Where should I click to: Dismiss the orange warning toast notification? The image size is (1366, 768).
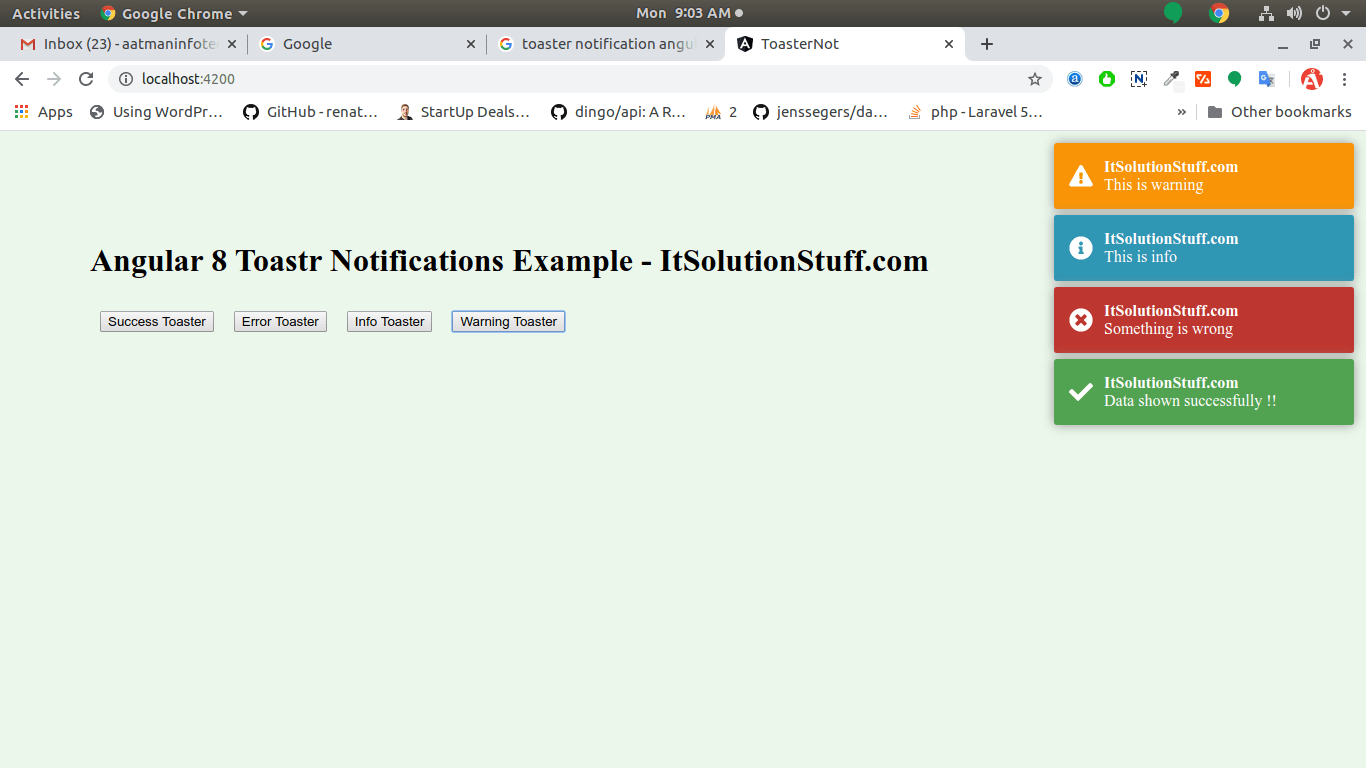click(x=1203, y=176)
